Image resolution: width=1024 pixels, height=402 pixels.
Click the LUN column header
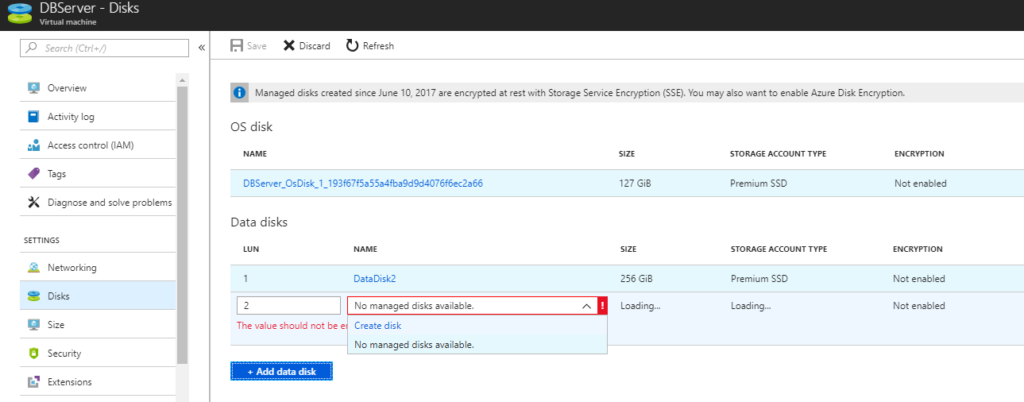tap(251, 249)
